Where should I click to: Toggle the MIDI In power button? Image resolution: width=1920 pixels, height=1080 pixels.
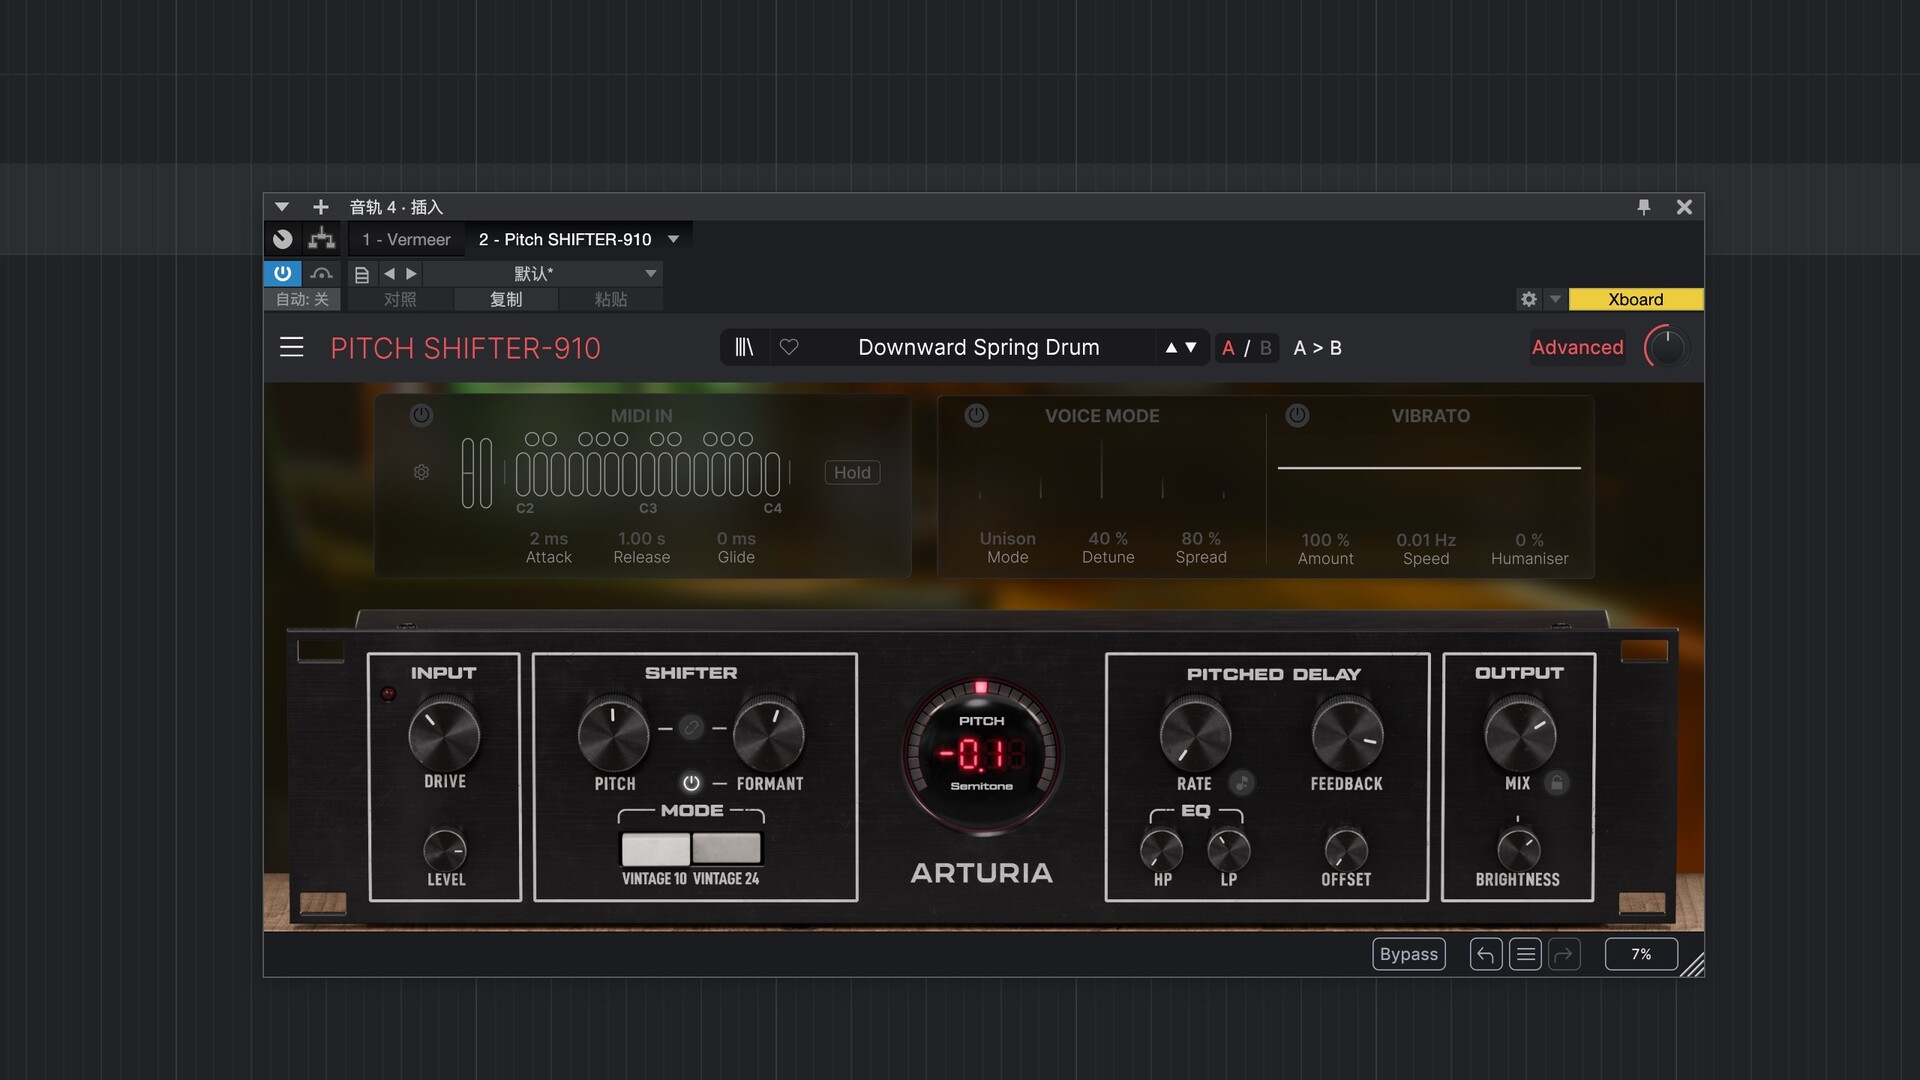point(421,415)
